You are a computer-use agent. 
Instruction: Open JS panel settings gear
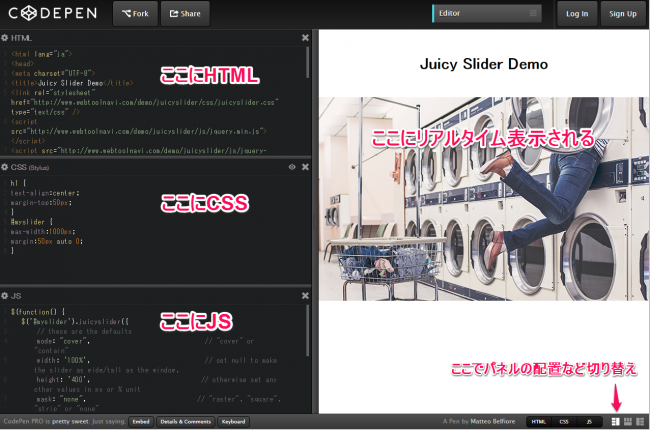tap(5, 296)
